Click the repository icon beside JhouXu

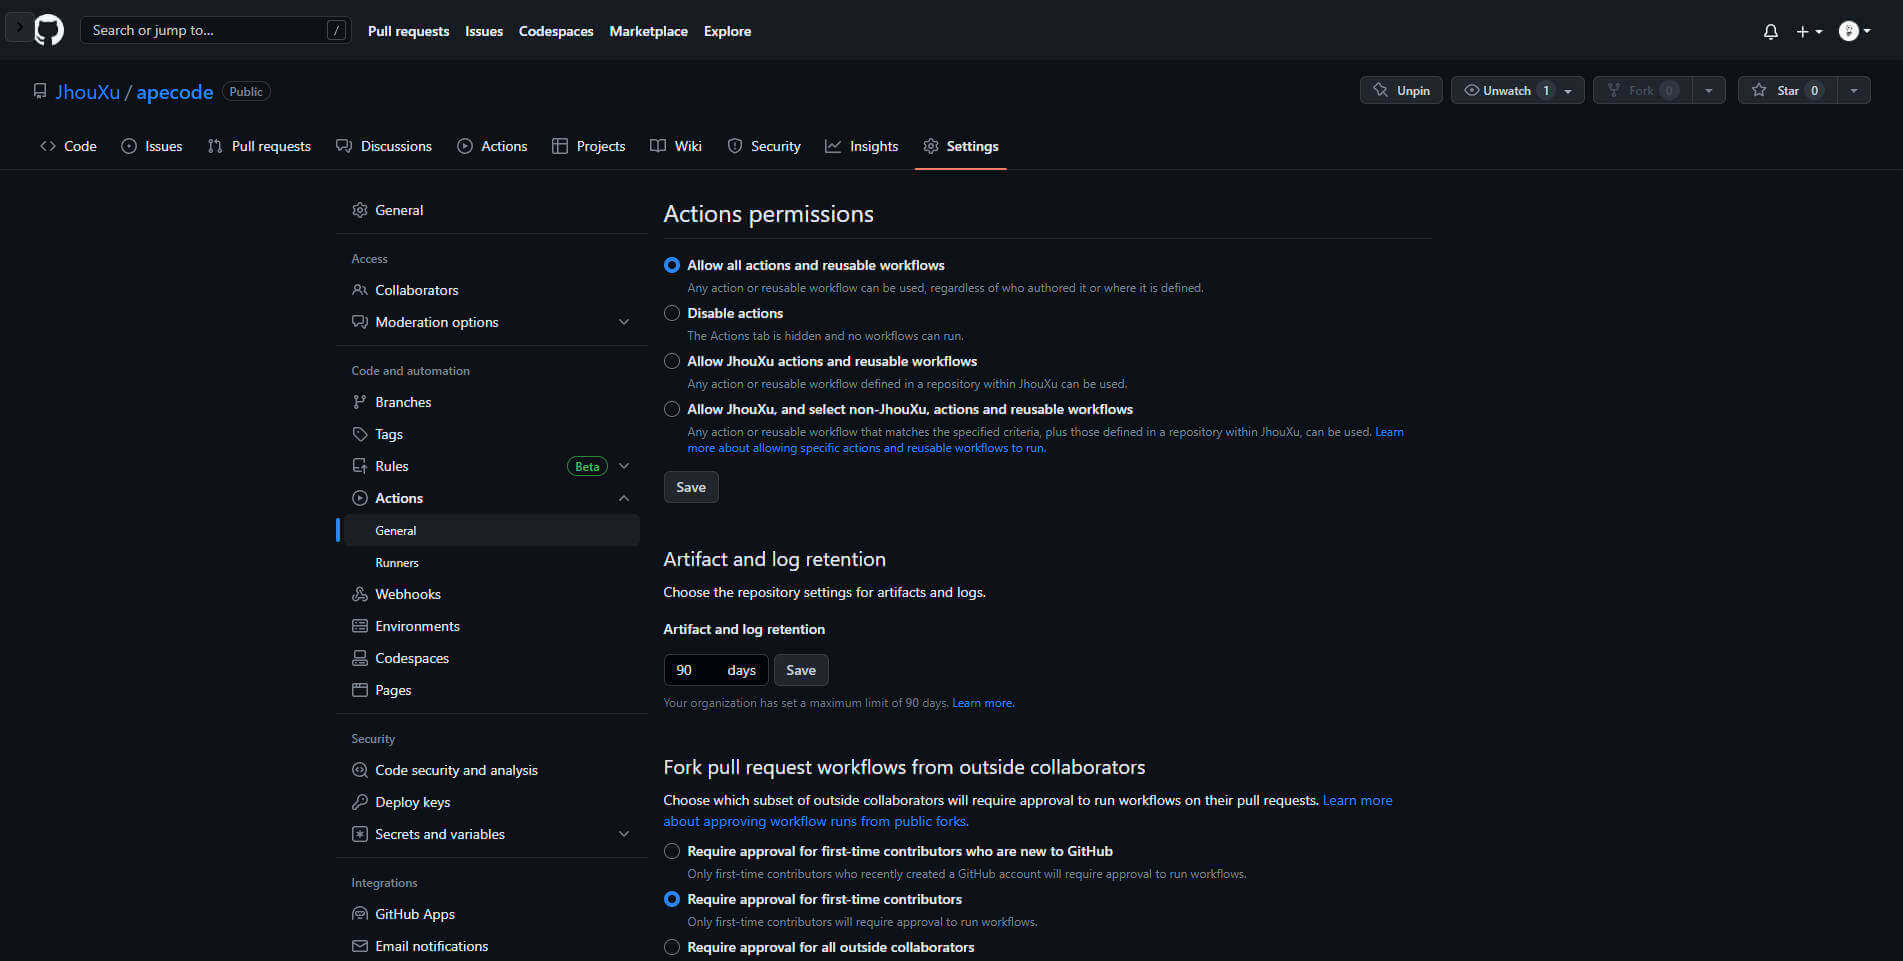point(40,91)
